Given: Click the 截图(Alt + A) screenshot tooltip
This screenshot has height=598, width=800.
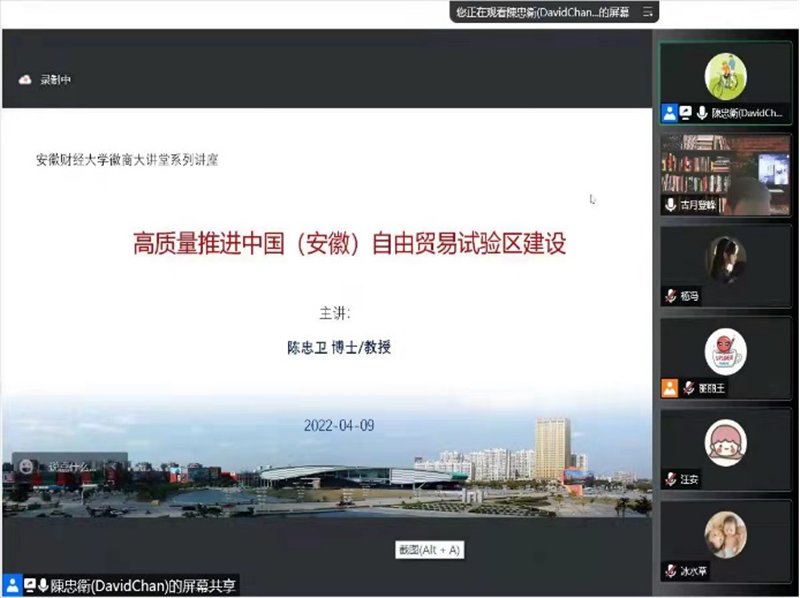Looking at the screenshot, I should click(430, 550).
